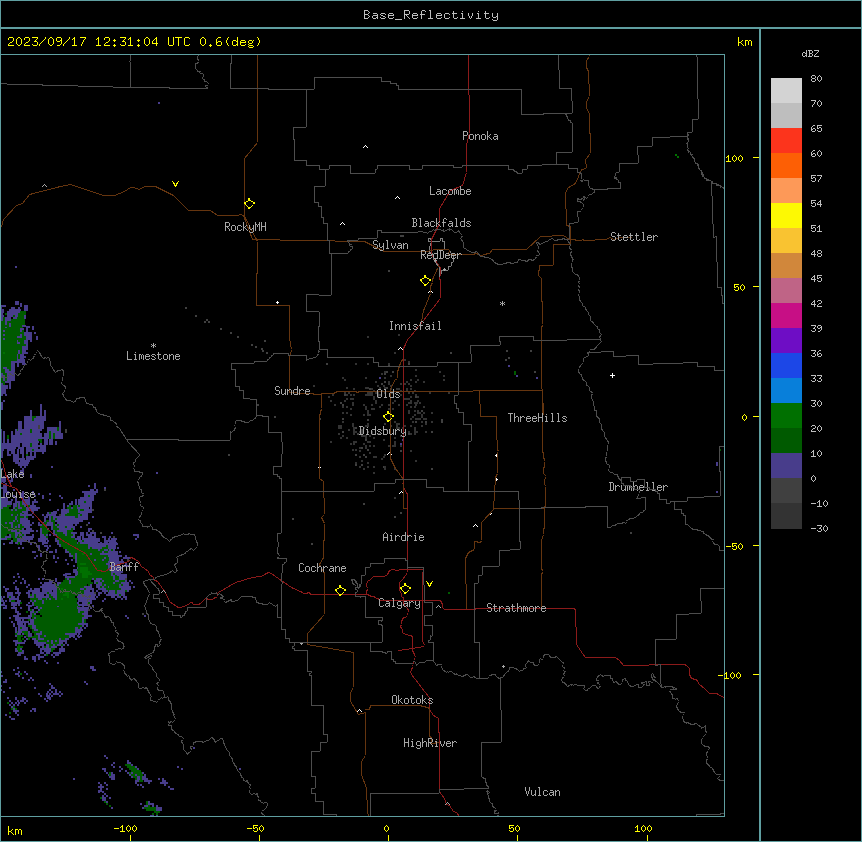Click the blue 36 dBZ legend swatch
Screen dimensions: 862x842
(x=786, y=365)
